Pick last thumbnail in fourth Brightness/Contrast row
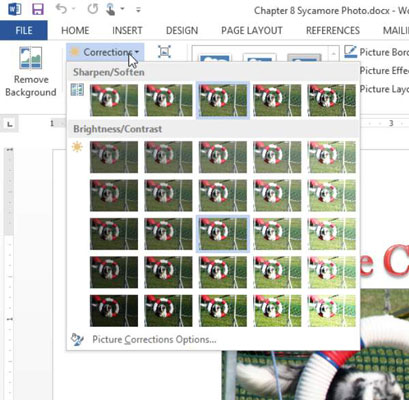The width and height of the screenshot is (409, 400). (332, 272)
